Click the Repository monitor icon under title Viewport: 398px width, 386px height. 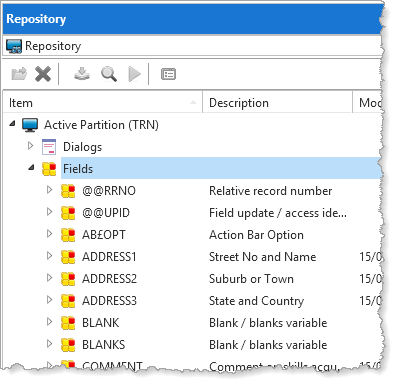point(14,46)
